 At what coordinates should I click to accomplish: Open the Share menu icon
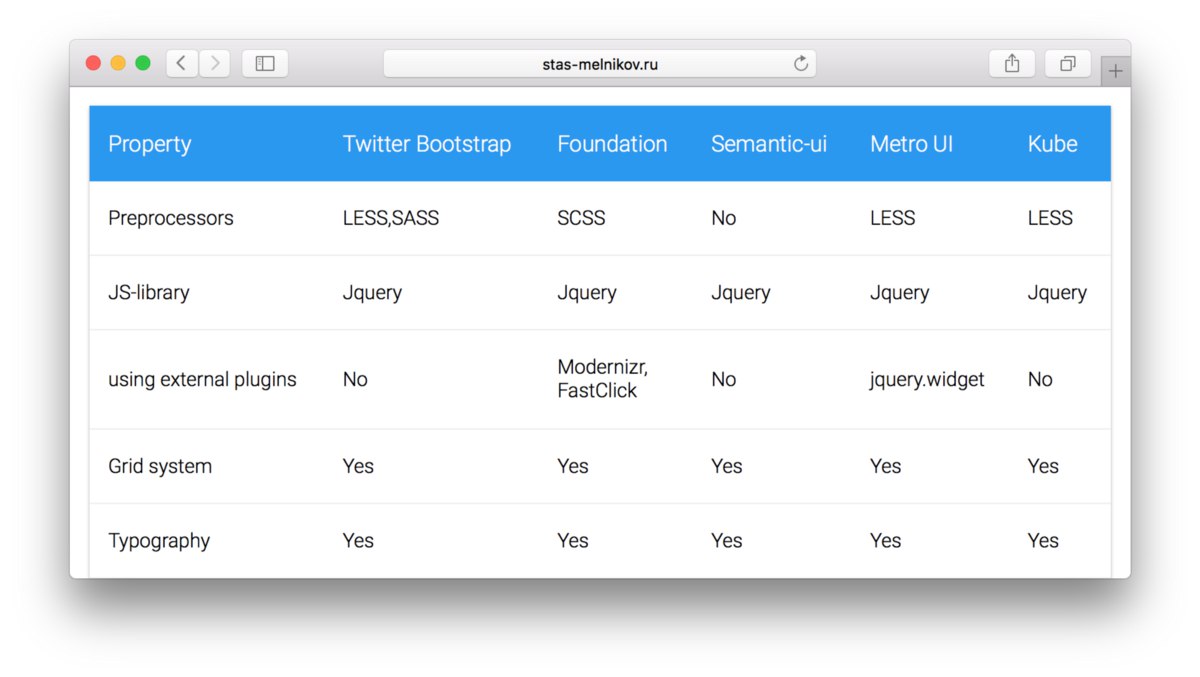point(1012,64)
